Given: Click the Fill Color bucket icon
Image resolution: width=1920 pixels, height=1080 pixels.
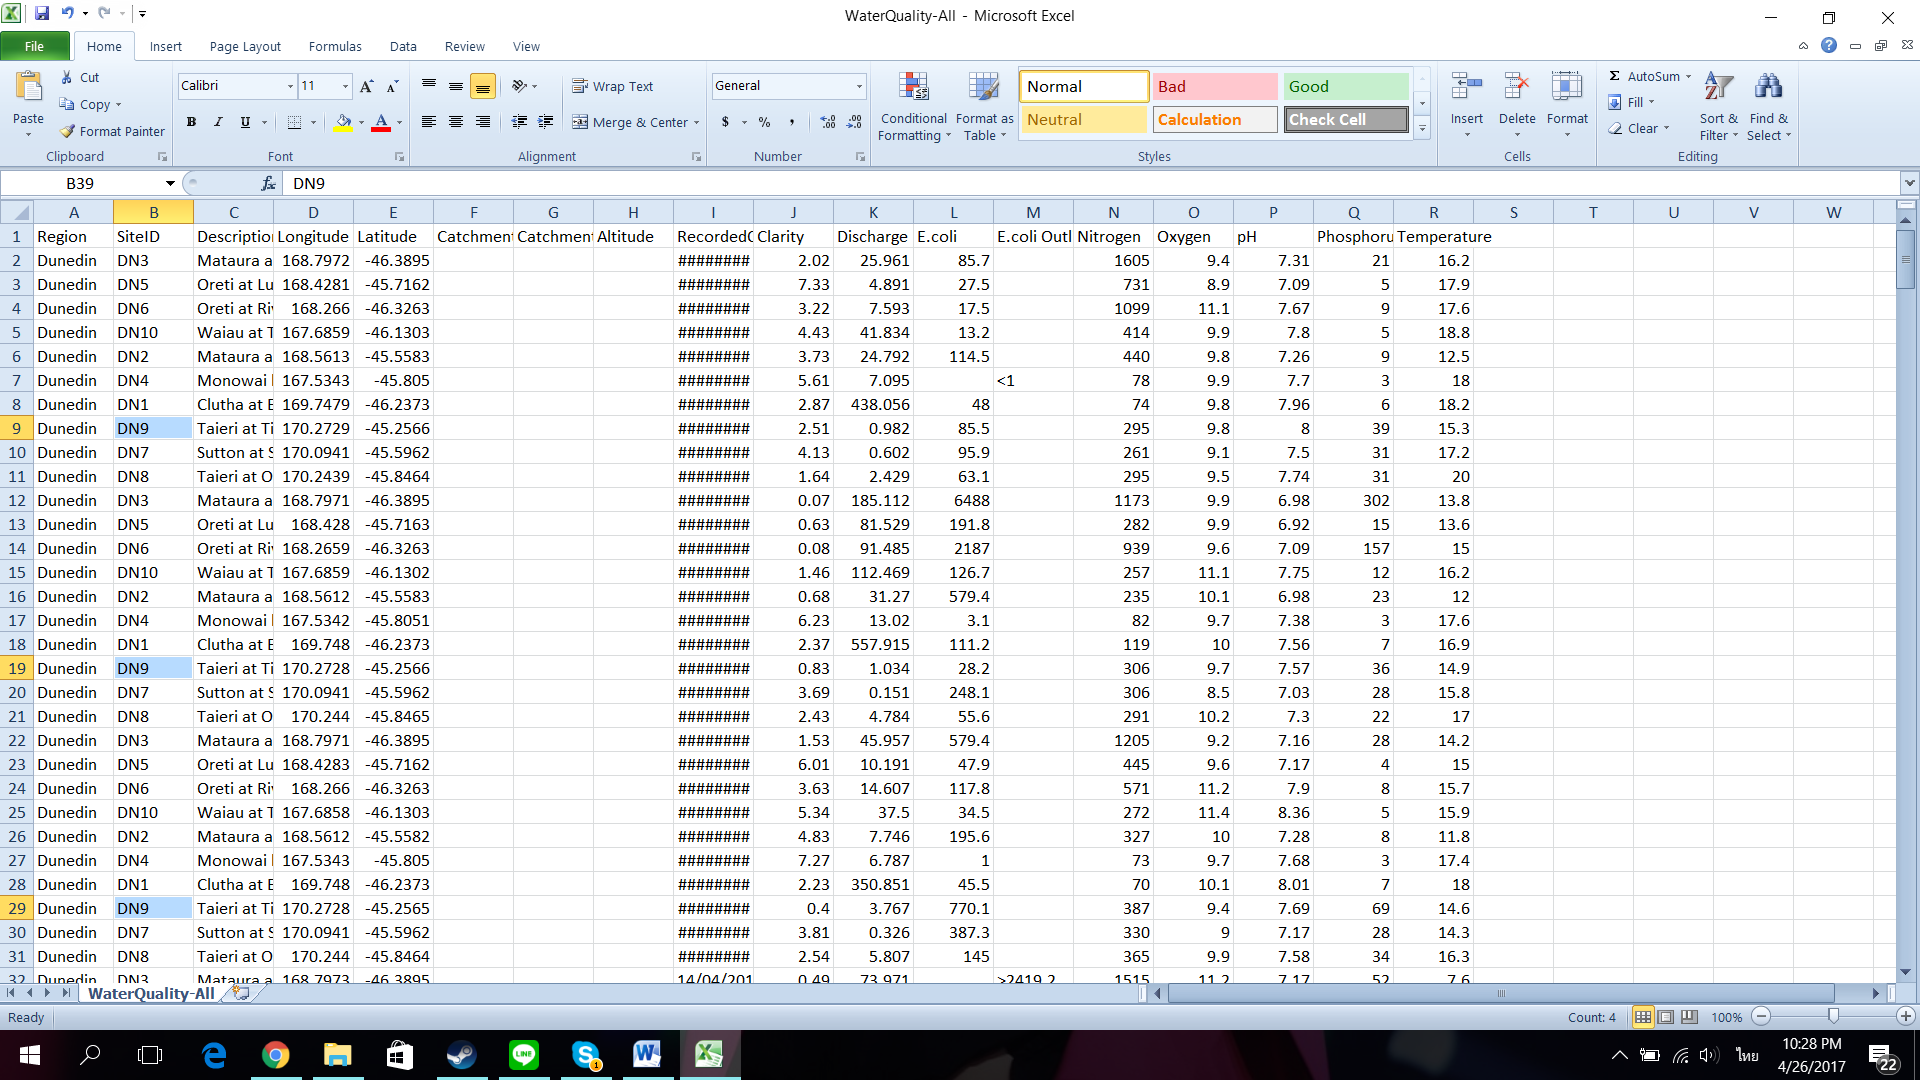Looking at the screenshot, I should pyautogui.click(x=343, y=122).
